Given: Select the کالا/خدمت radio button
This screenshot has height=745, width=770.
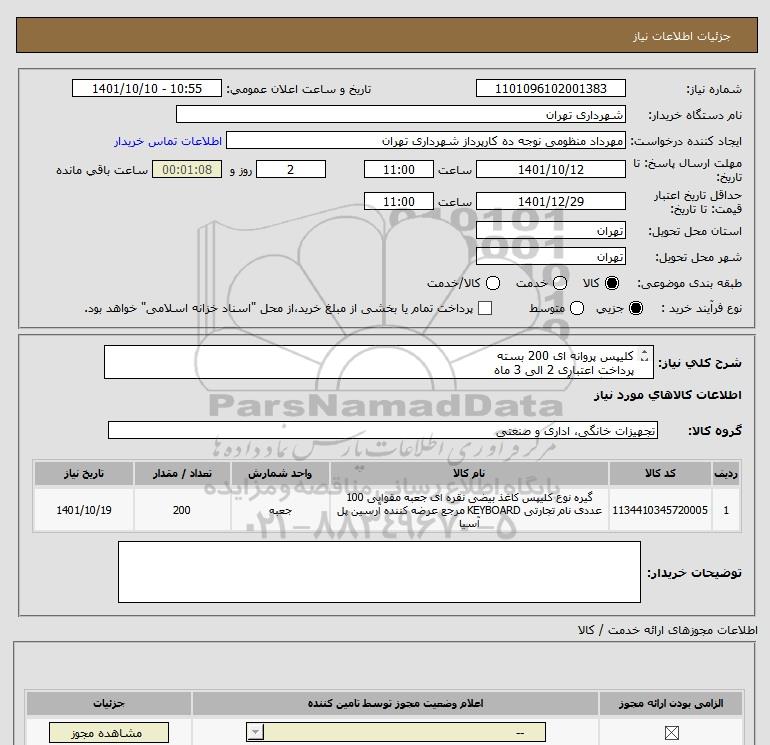Looking at the screenshot, I should point(493,283).
